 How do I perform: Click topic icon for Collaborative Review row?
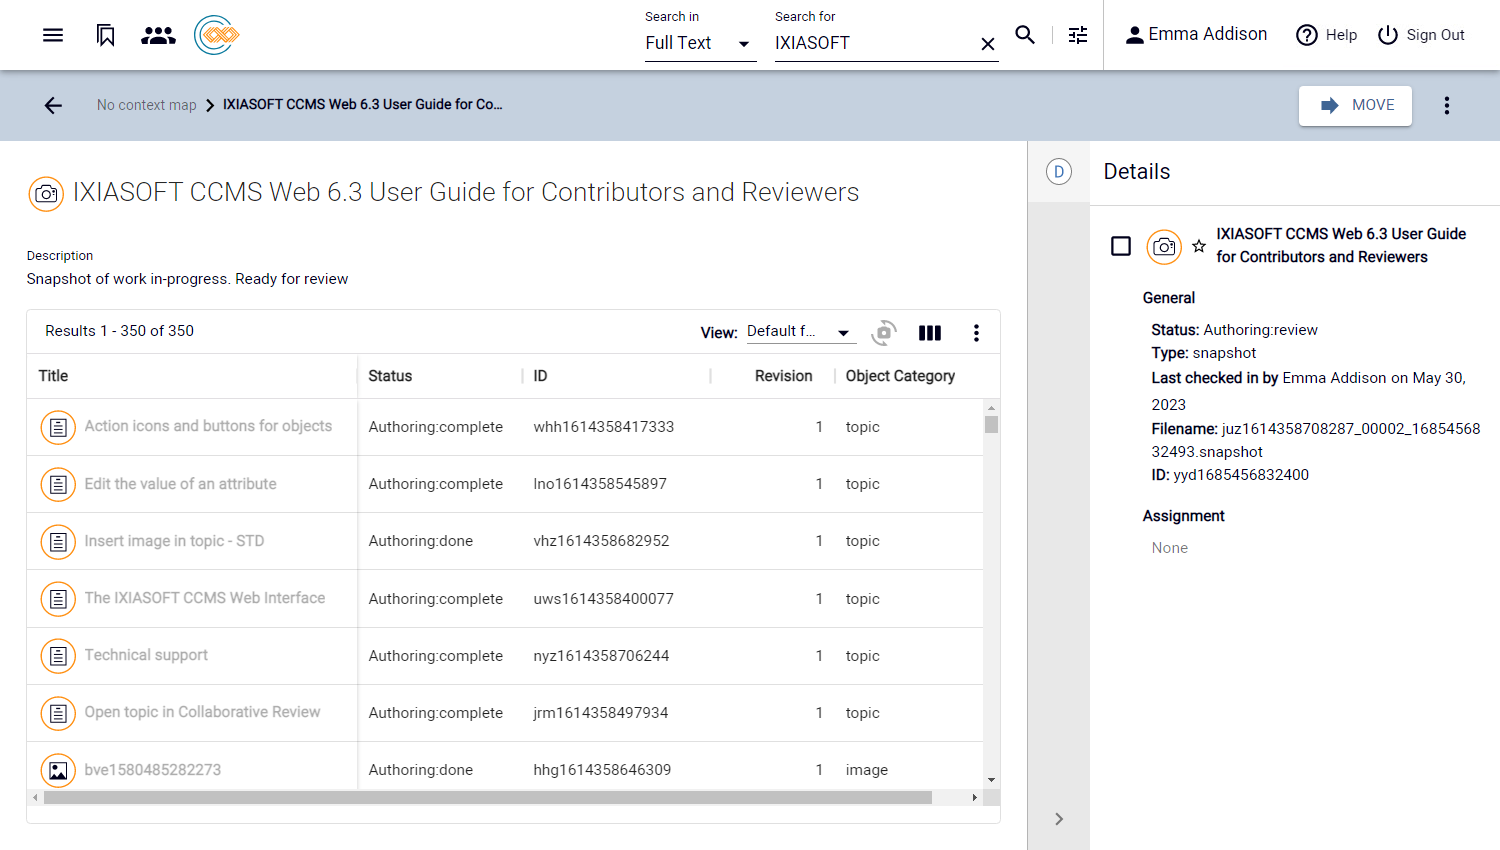(58, 713)
